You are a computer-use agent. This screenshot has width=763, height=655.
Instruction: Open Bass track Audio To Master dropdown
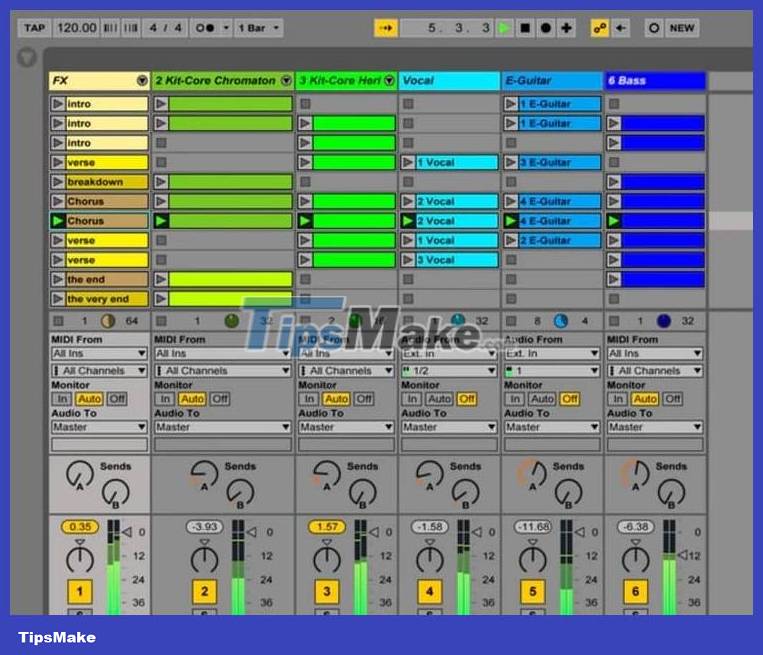tap(655, 427)
